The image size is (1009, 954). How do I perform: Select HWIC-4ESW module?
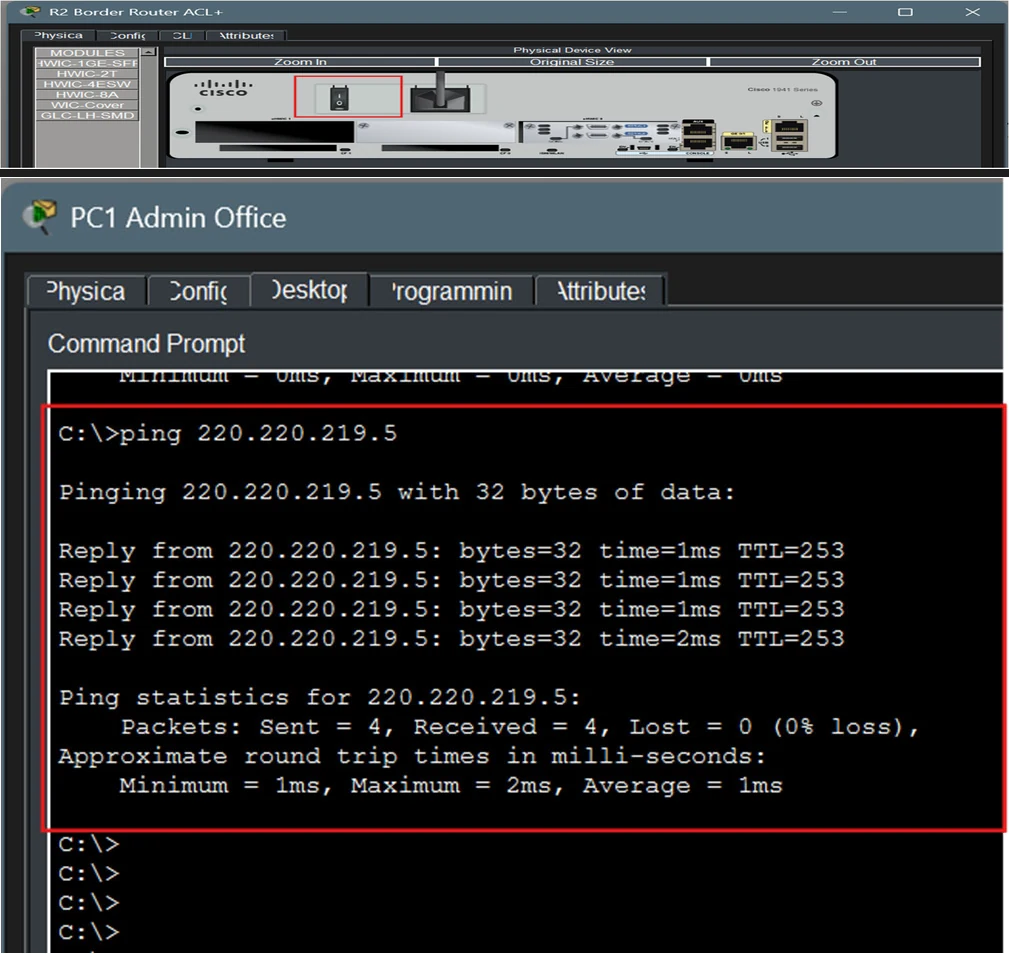87,84
